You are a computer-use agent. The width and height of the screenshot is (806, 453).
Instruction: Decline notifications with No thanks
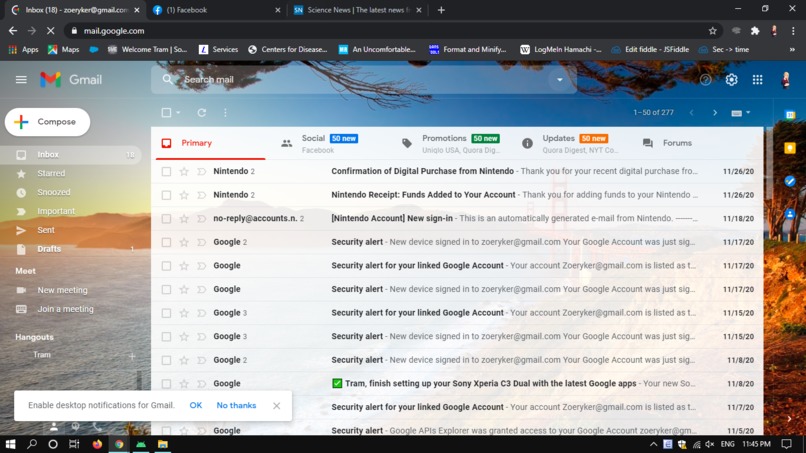click(x=236, y=405)
